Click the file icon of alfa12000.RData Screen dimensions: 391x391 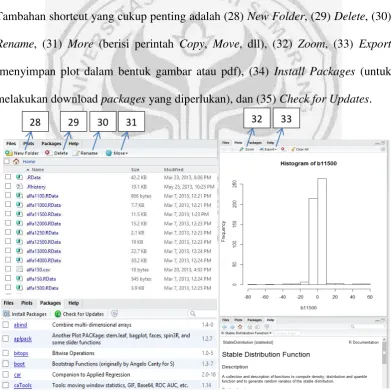tap(19, 223)
